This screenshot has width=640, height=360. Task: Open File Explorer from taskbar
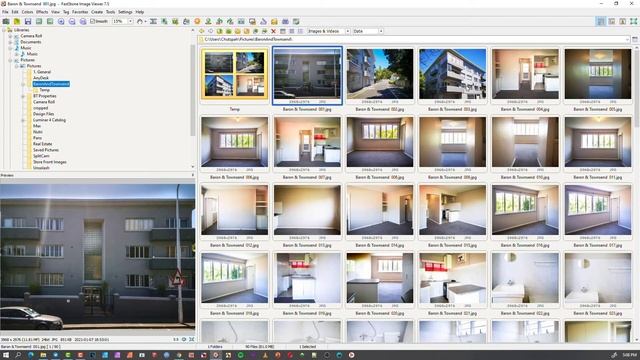point(43,355)
